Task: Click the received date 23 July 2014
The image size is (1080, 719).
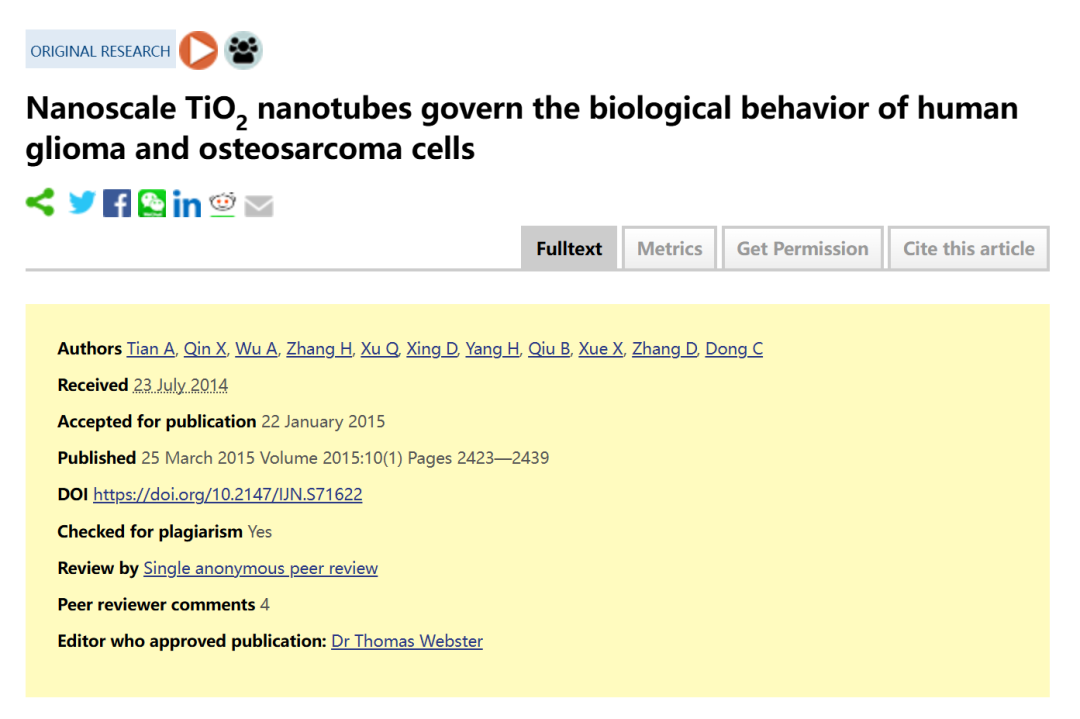Action: click(180, 385)
